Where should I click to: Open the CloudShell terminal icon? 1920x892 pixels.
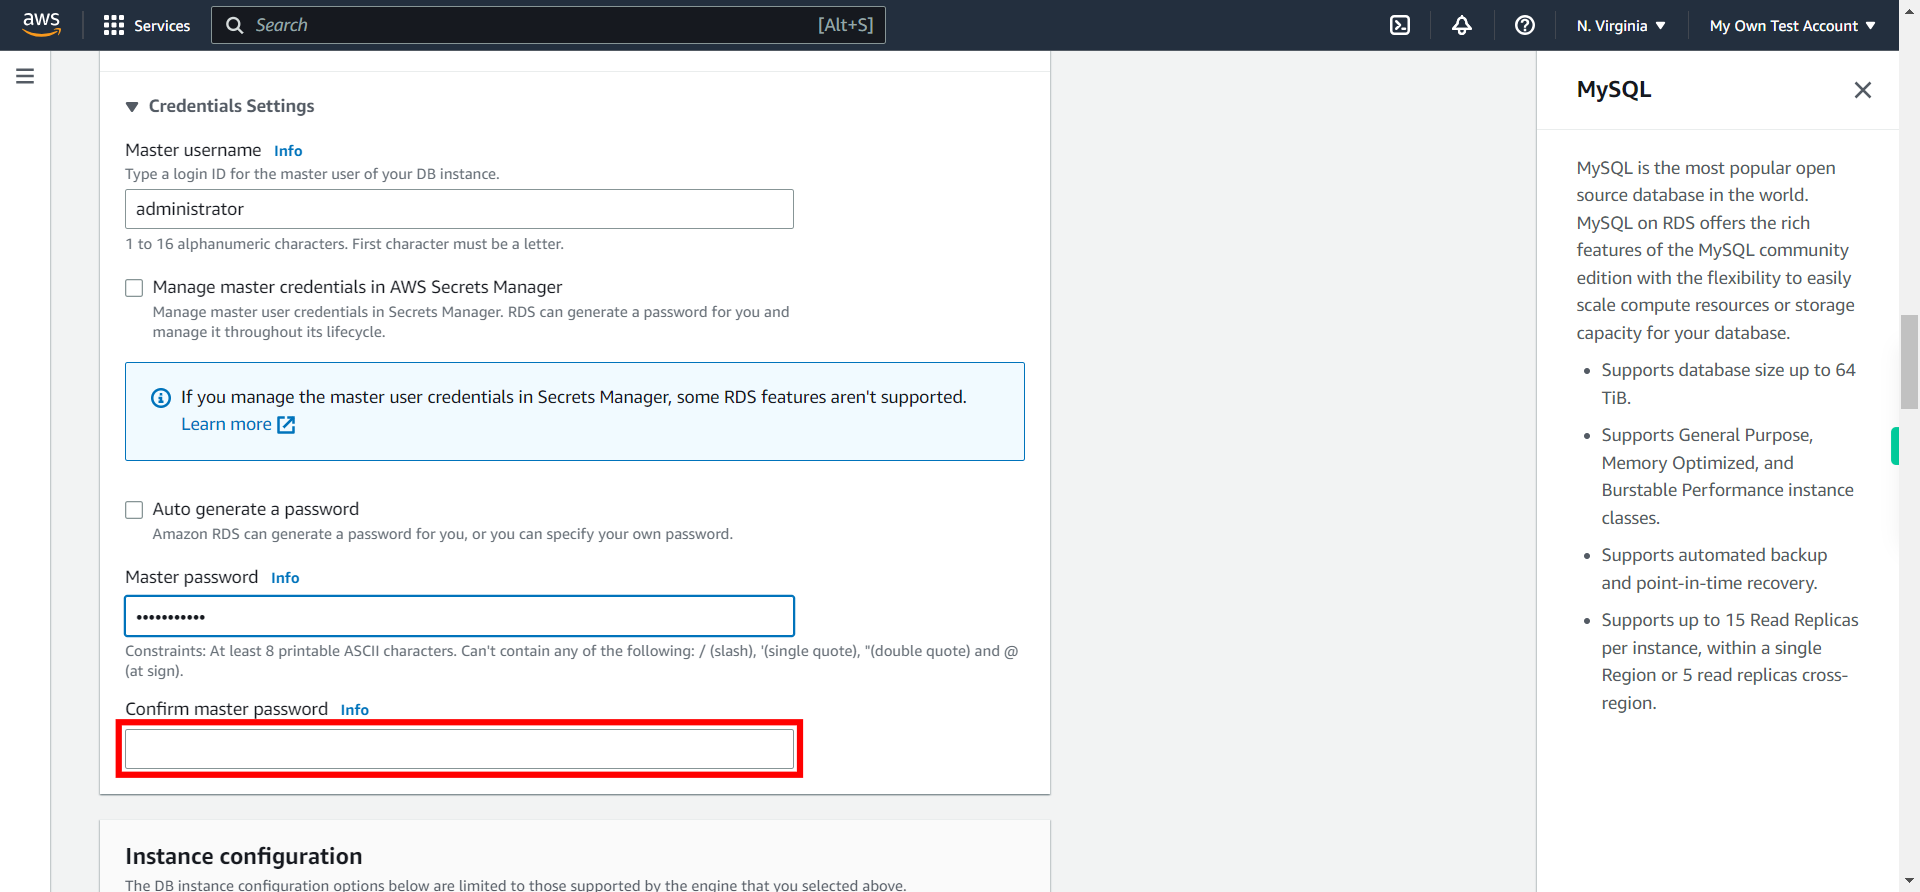click(1400, 25)
